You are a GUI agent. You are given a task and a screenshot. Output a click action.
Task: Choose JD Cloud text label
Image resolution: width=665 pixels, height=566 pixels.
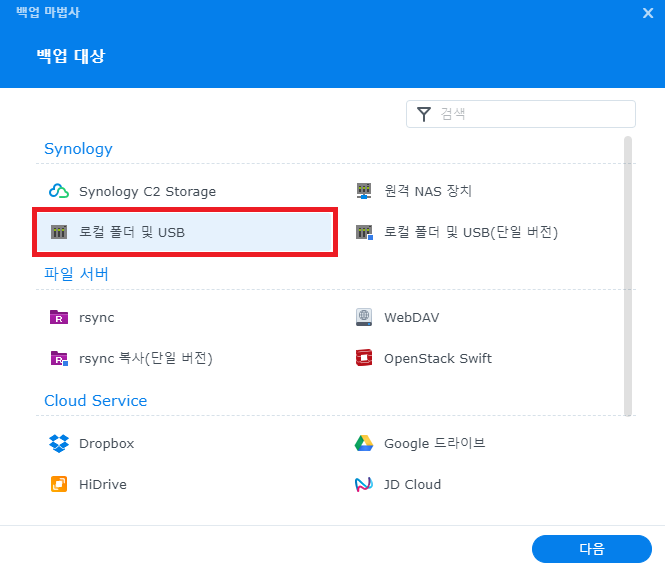tap(413, 485)
